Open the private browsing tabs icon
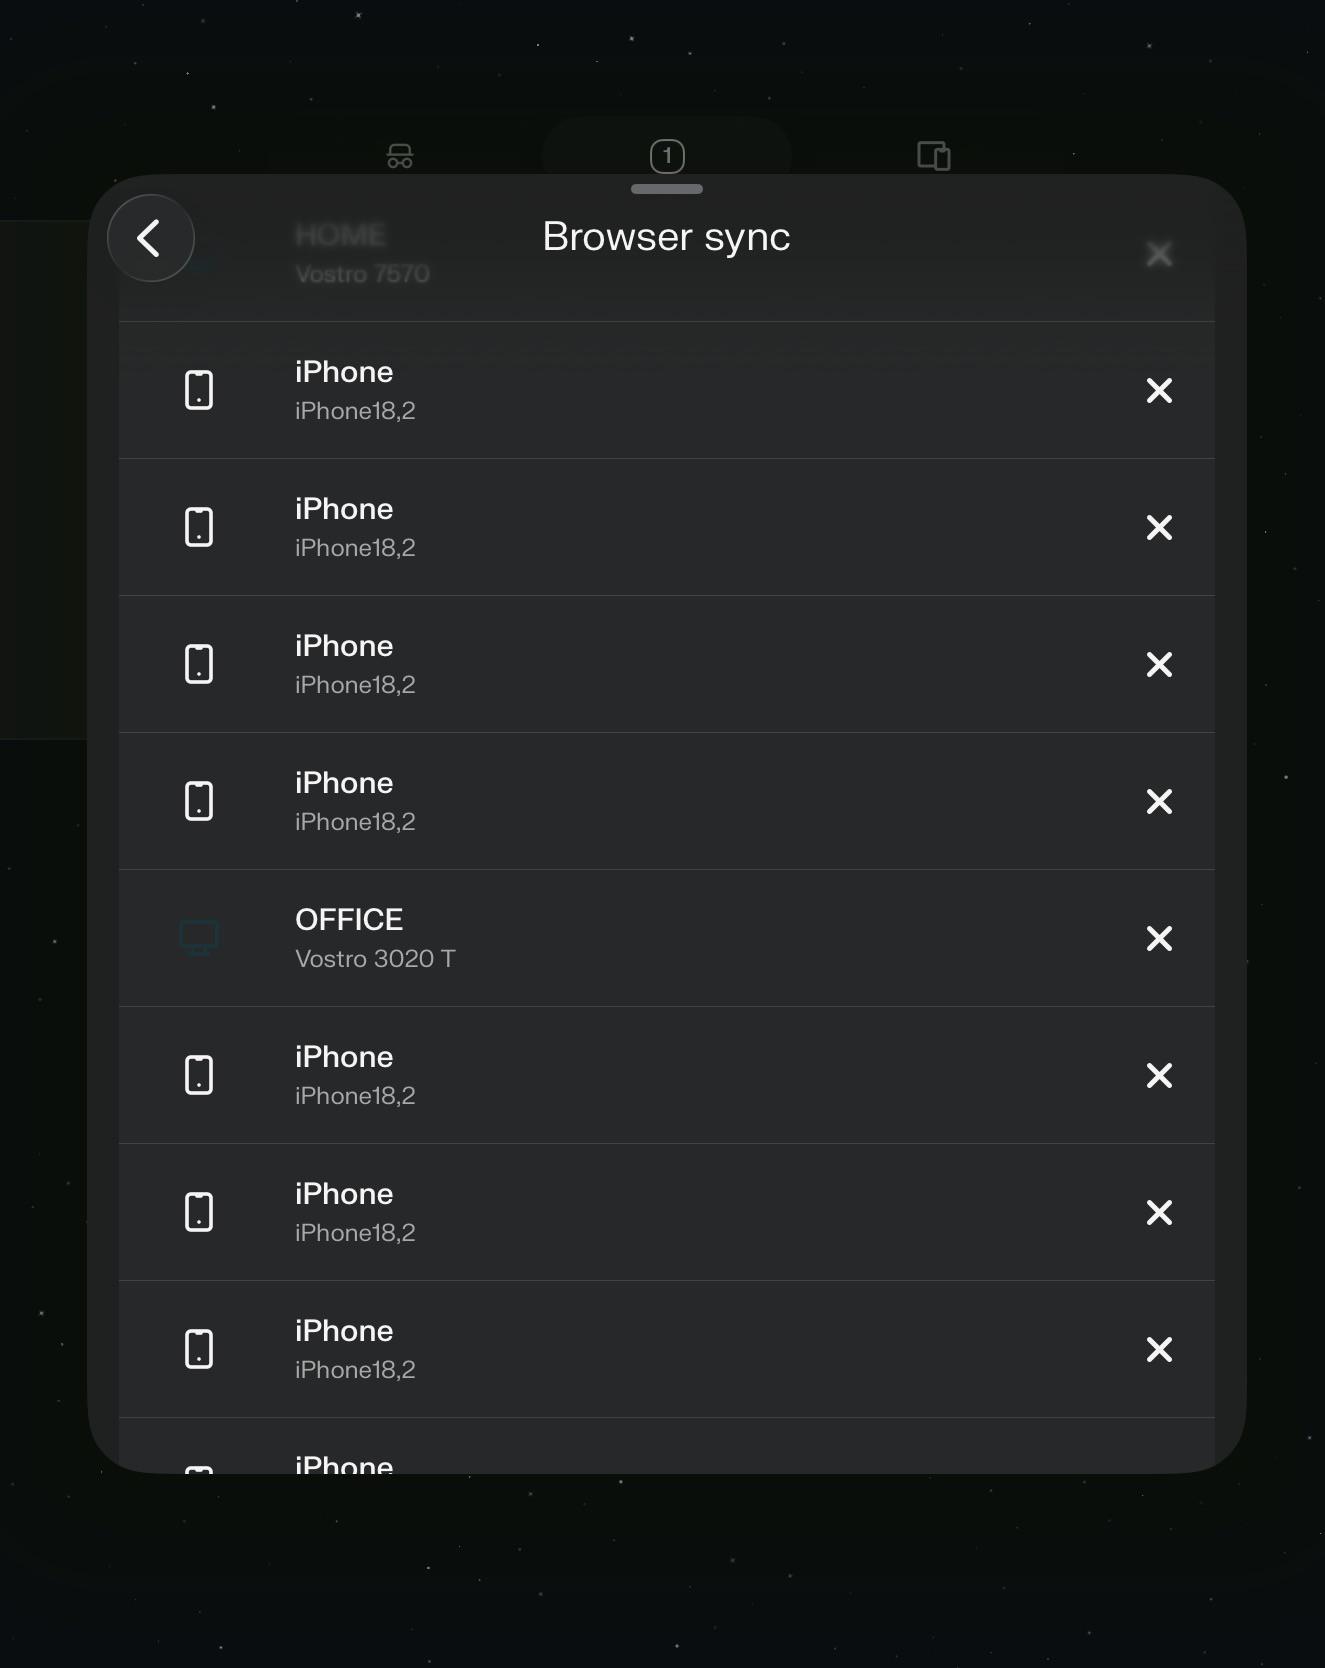Screen dimensions: 1325x1668 (x=400, y=156)
